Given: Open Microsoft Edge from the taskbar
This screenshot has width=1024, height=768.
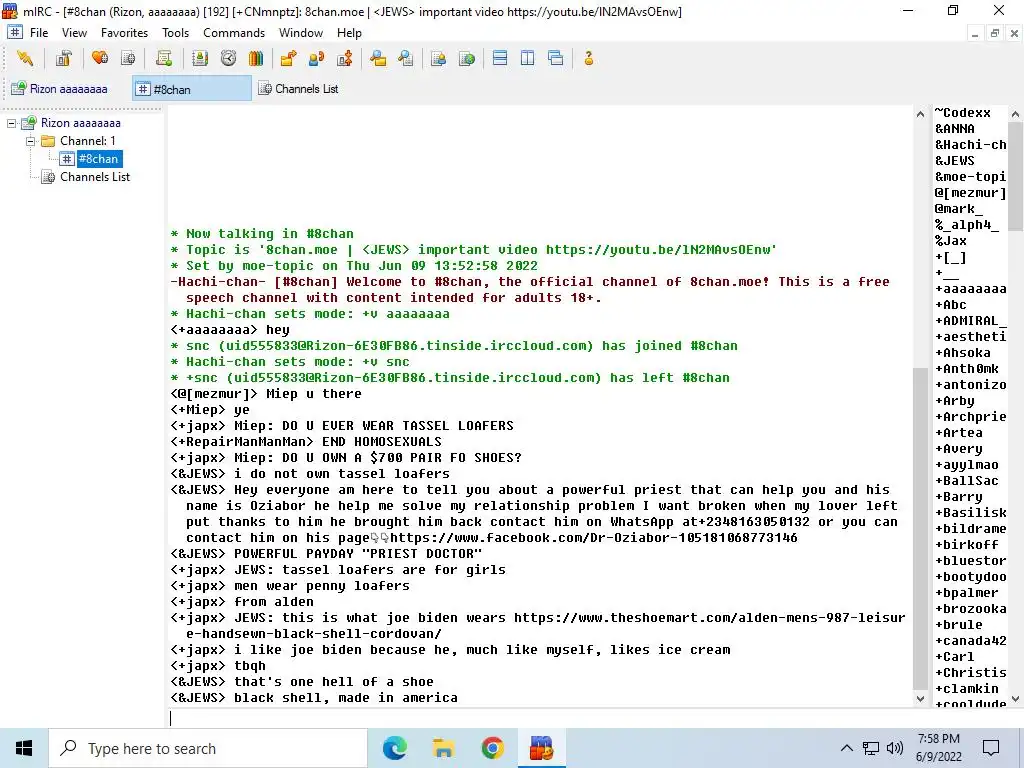Looking at the screenshot, I should [394, 748].
